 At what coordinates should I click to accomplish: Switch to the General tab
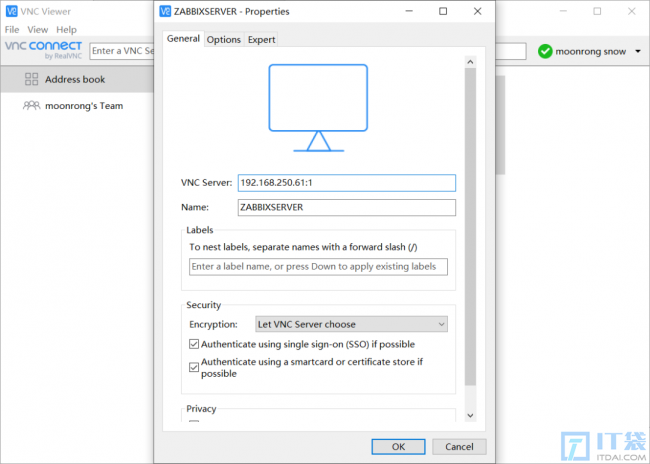click(x=183, y=39)
